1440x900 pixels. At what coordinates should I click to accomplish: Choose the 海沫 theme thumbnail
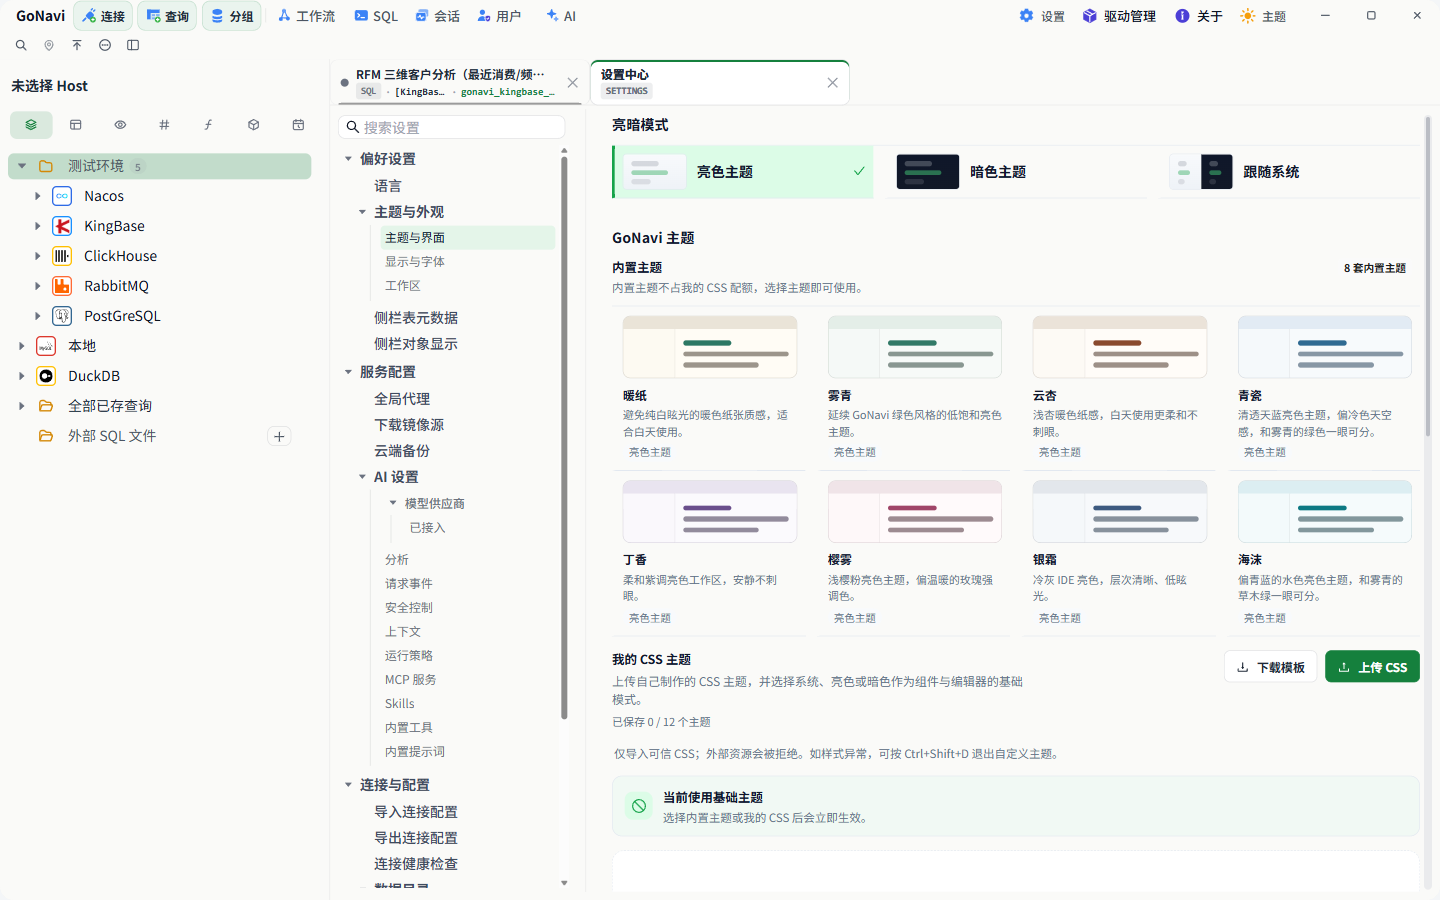(x=1325, y=511)
